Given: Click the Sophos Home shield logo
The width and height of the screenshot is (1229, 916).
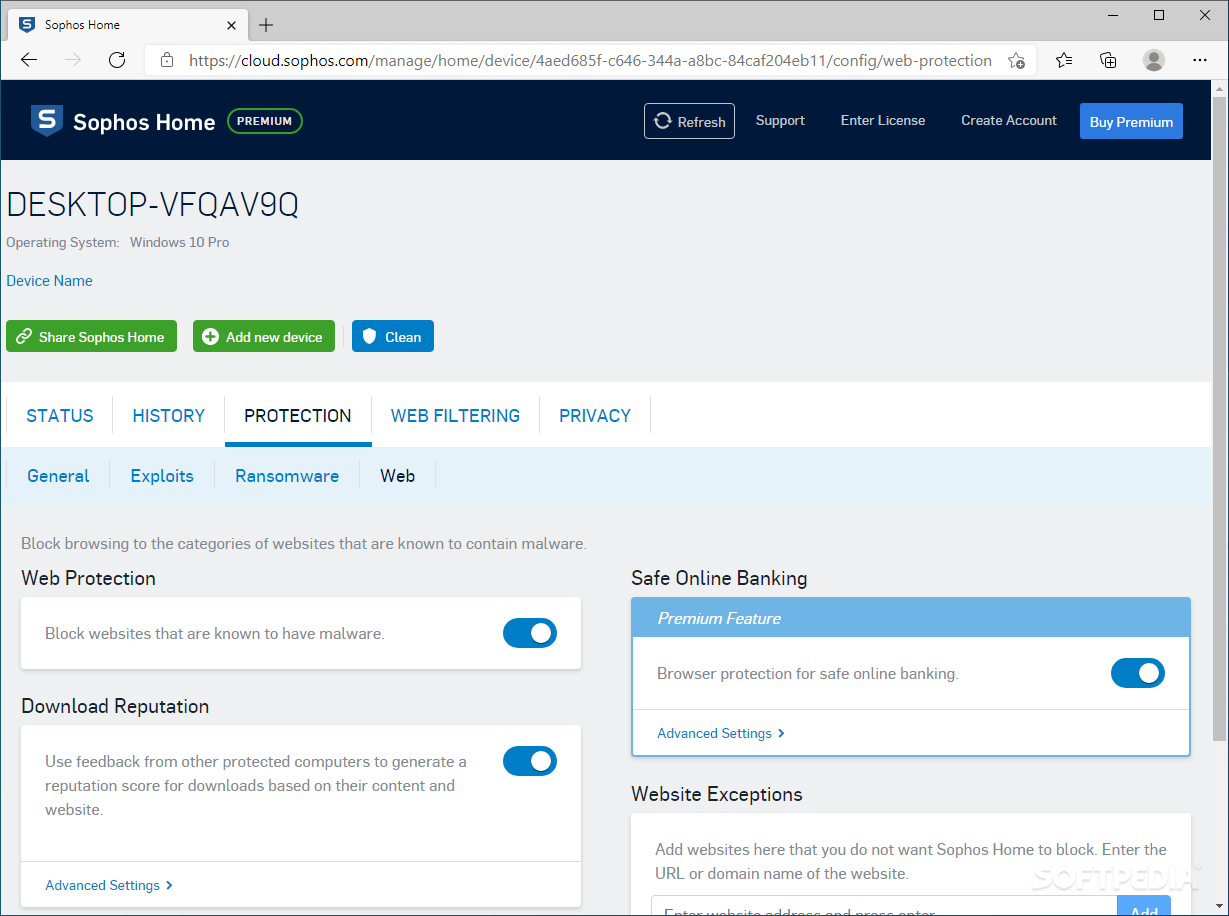Looking at the screenshot, I should click(x=46, y=121).
